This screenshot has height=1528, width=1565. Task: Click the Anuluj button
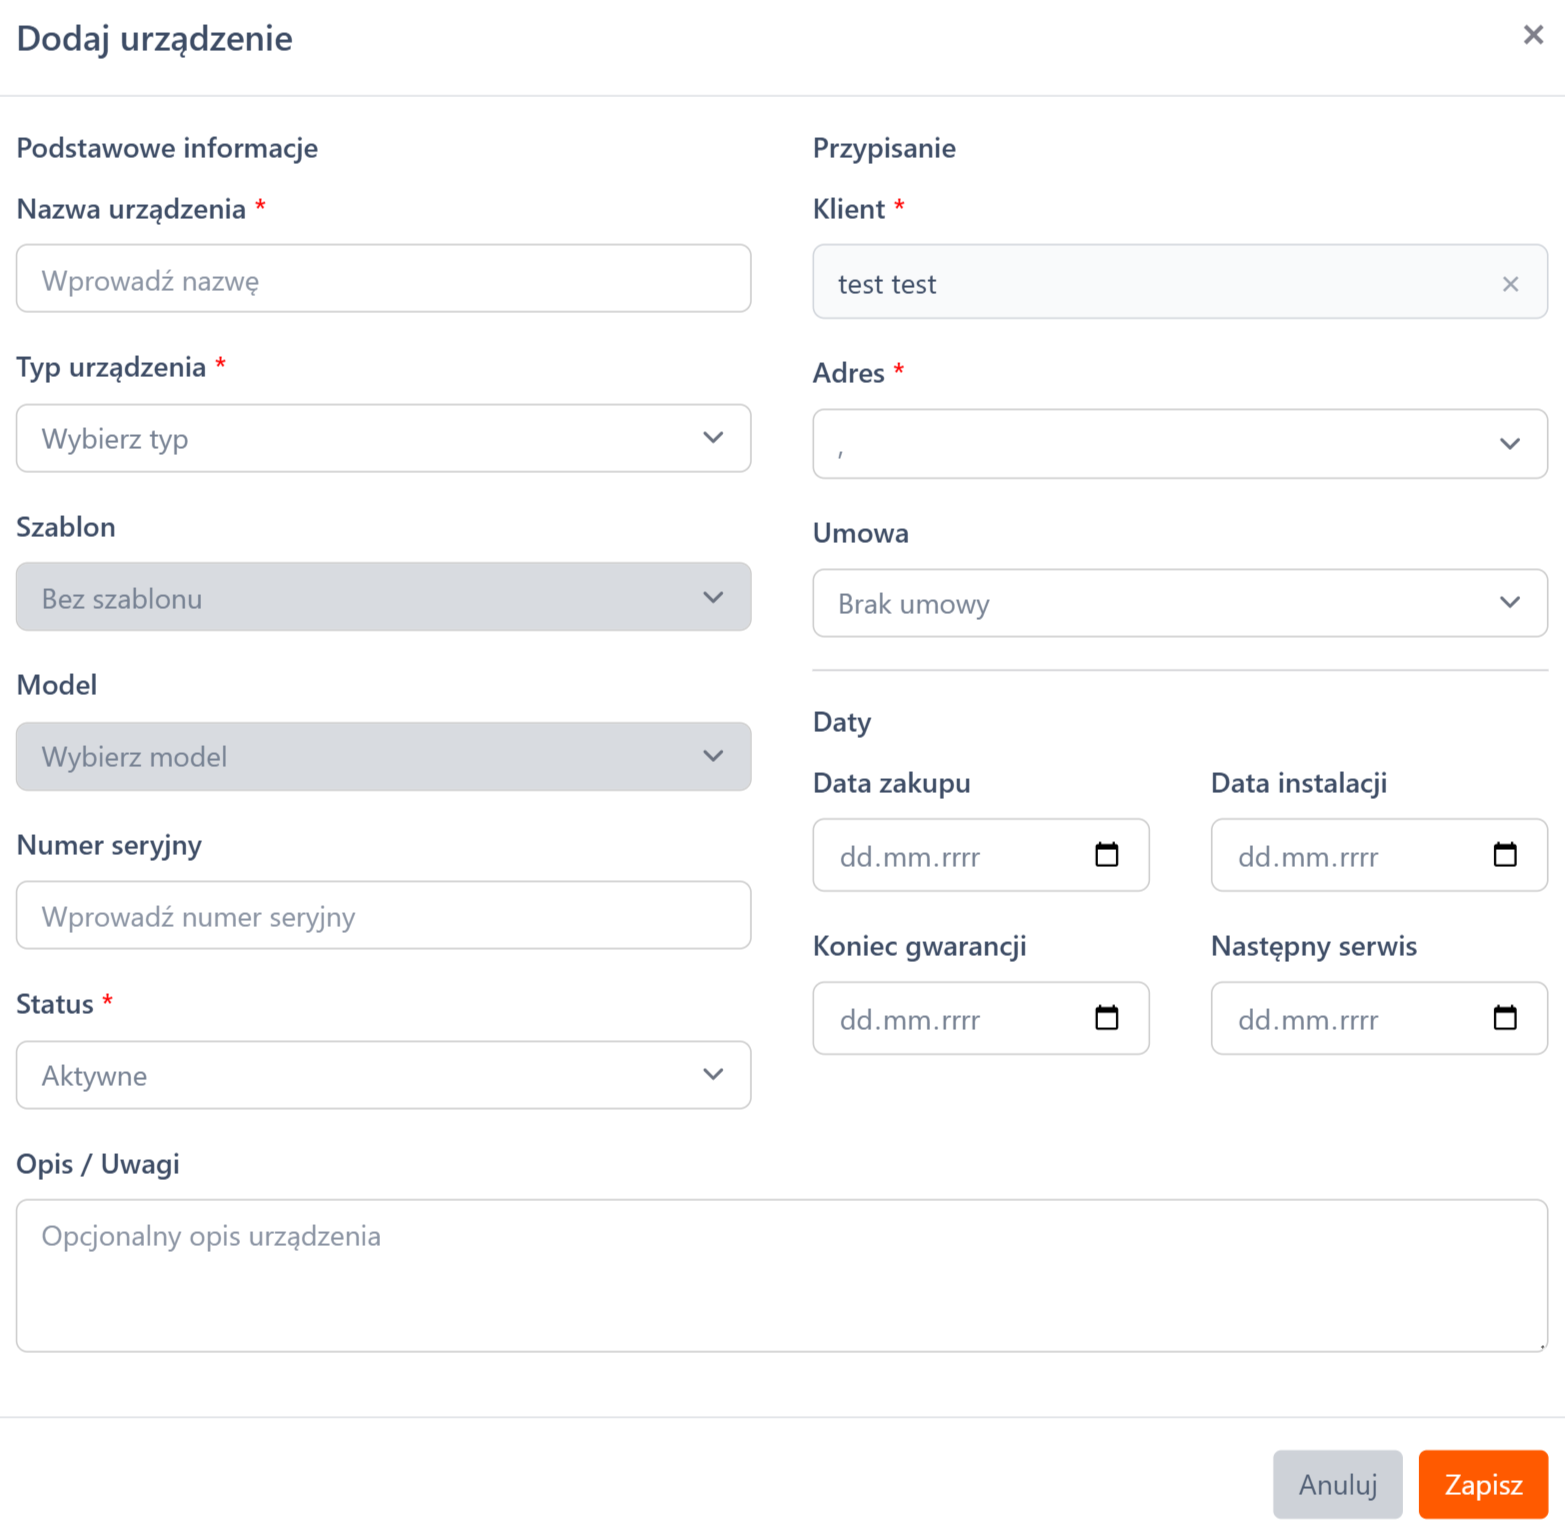pyautogui.click(x=1338, y=1485)
